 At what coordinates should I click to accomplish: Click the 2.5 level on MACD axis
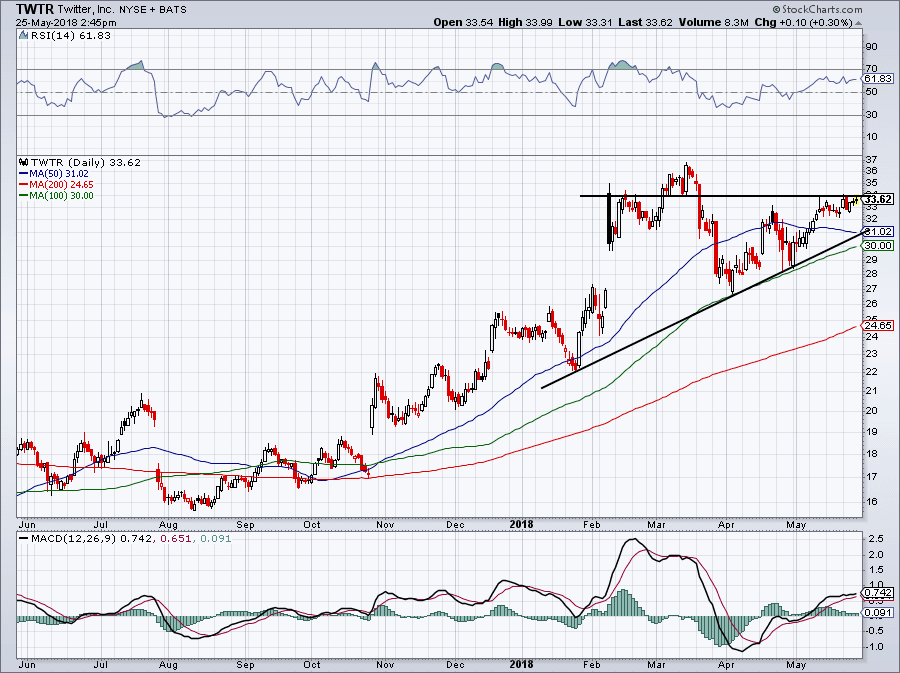(x=876, y=539)
